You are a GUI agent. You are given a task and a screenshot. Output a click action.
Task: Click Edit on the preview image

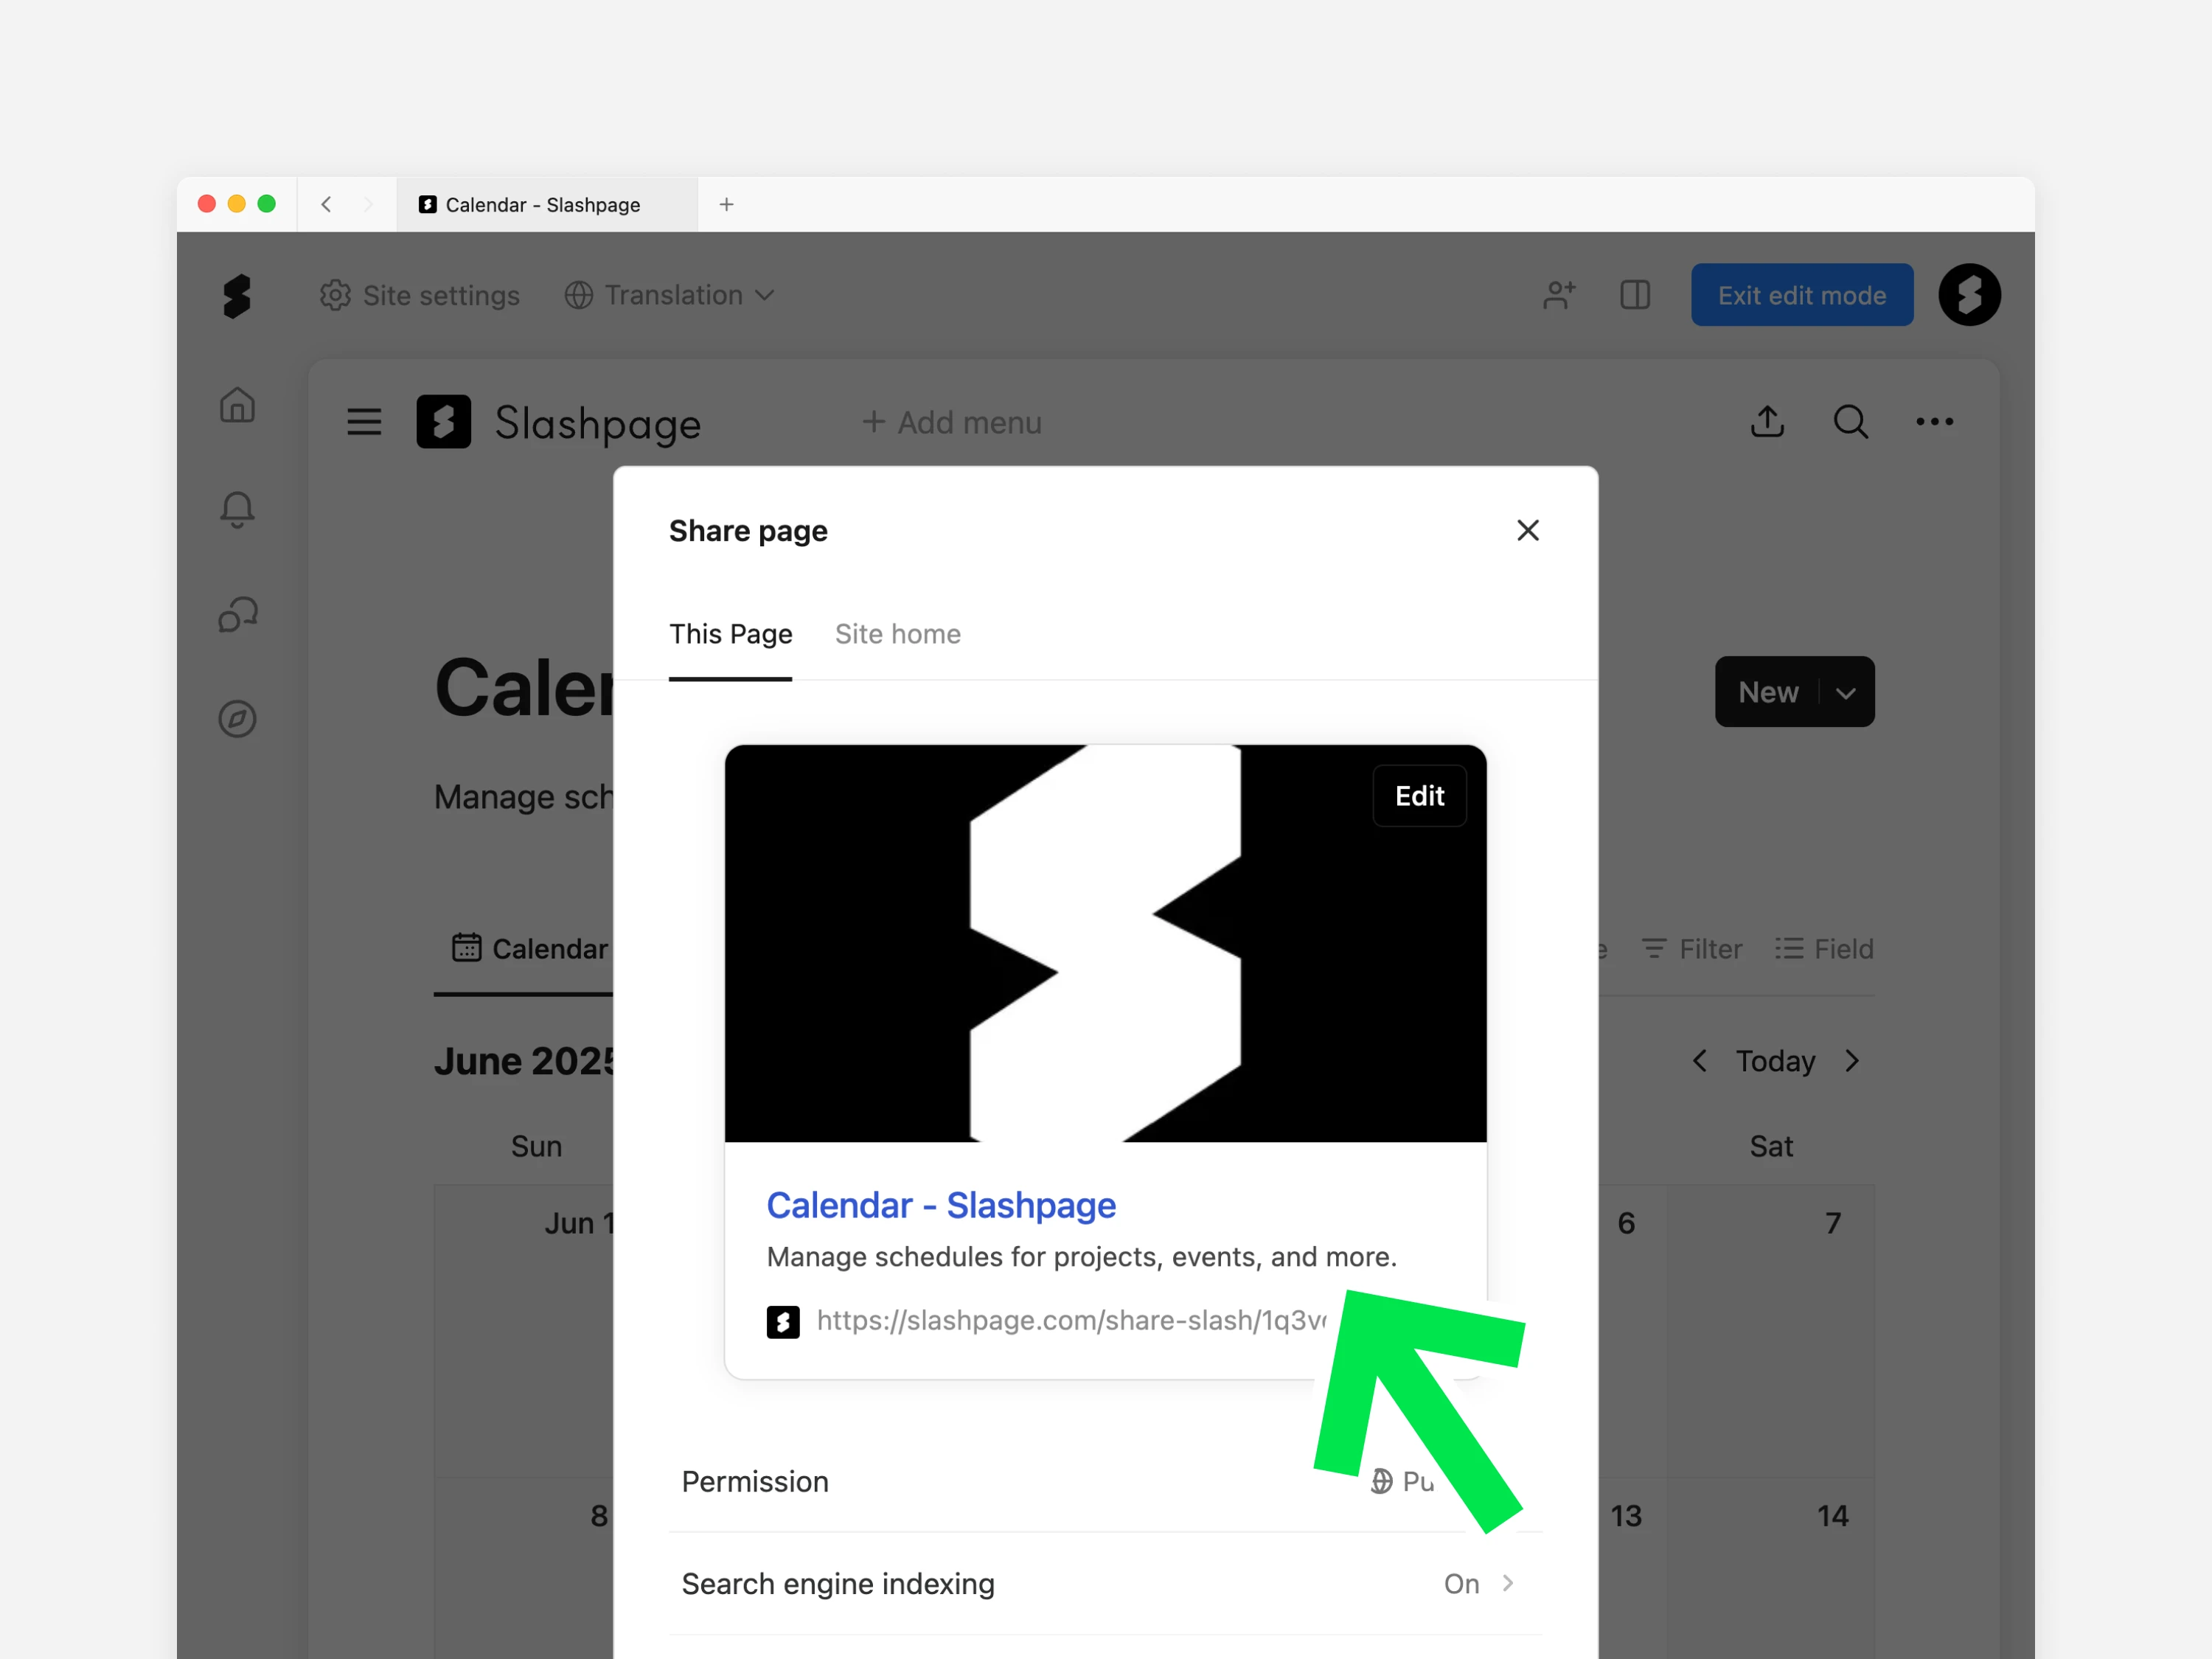point(1419,796)
